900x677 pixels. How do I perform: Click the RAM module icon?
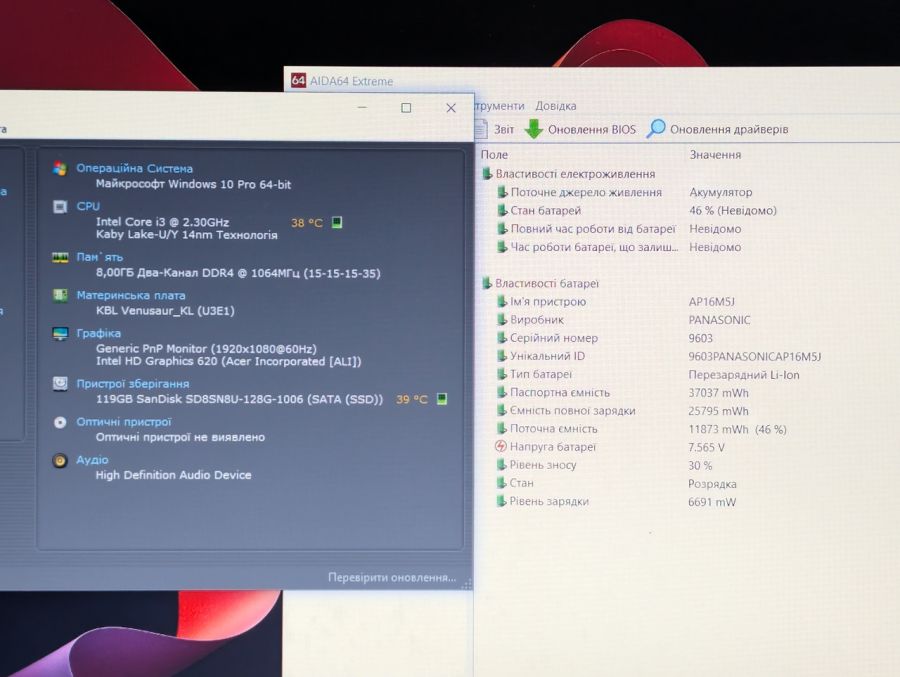60,257
